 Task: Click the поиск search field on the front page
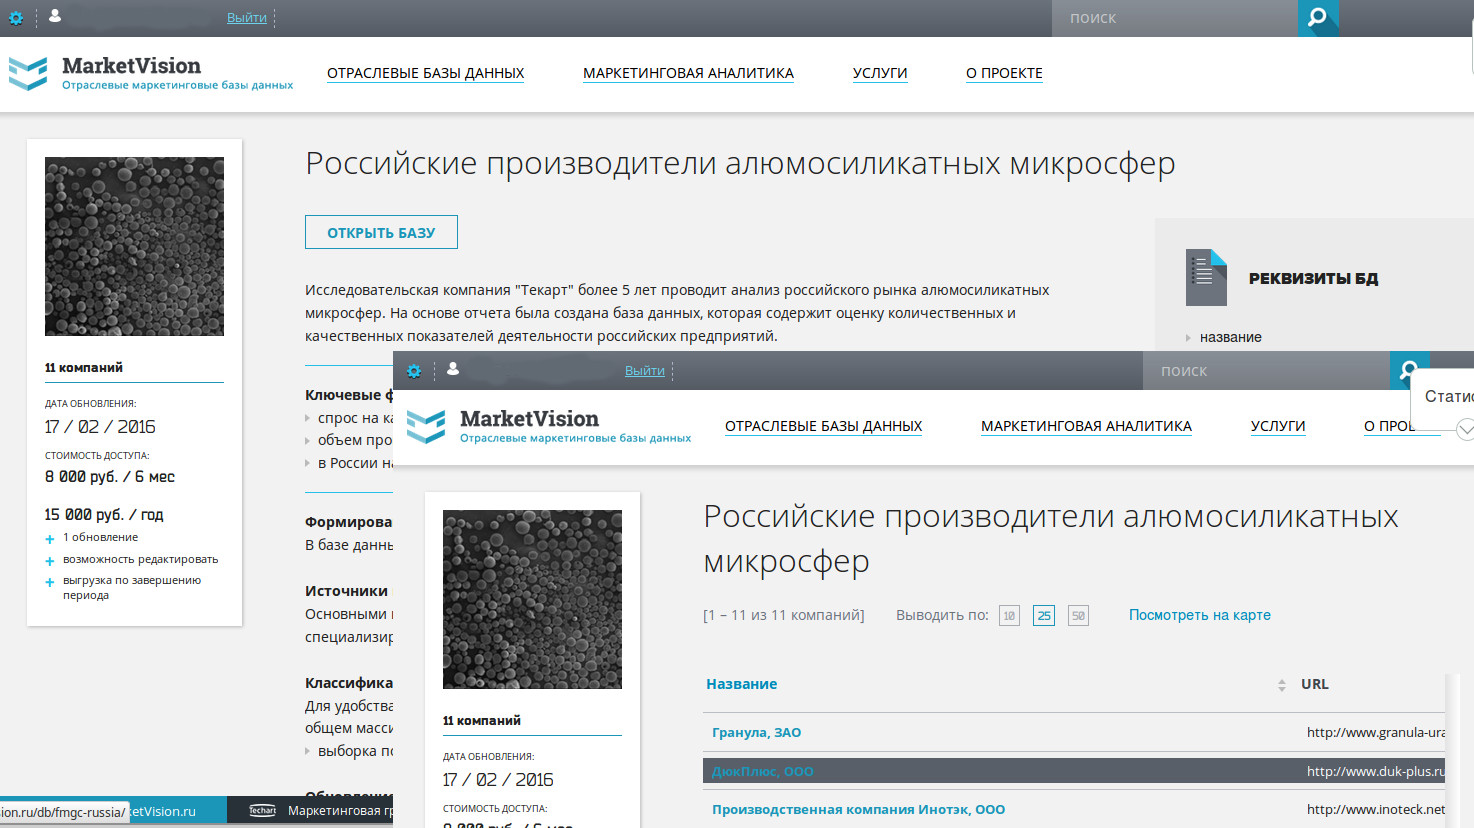(1266, 371)
